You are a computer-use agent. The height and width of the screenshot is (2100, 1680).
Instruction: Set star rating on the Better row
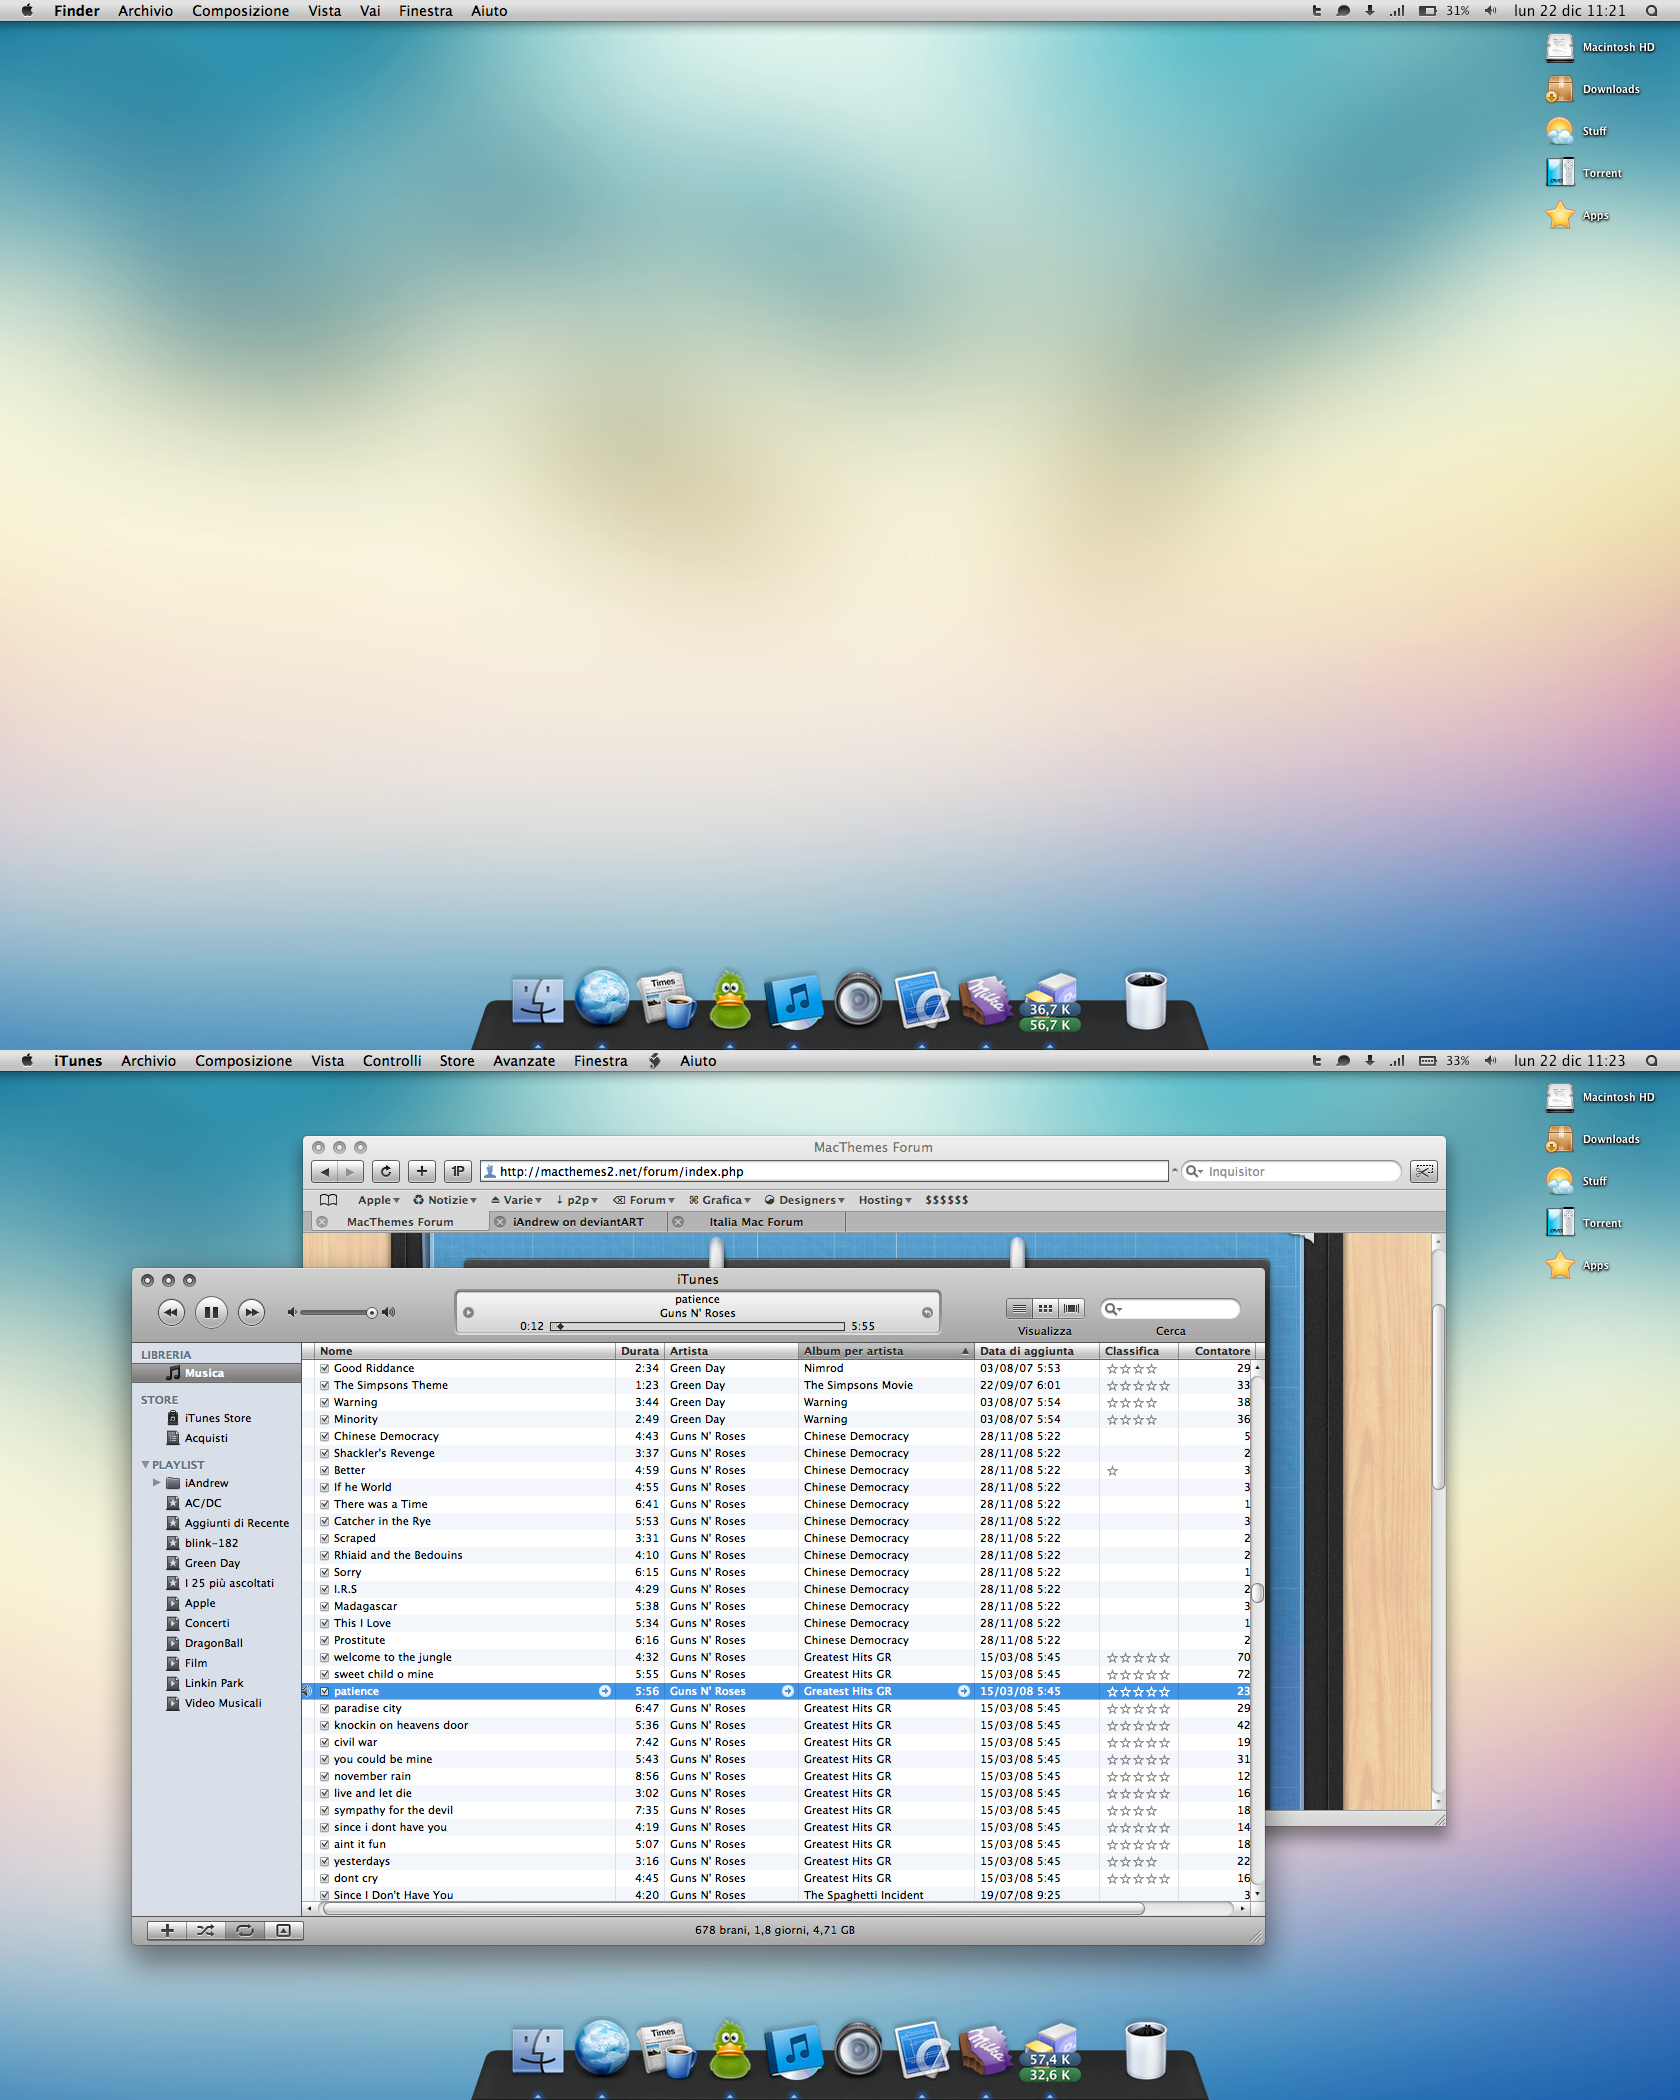click(1138, 1470)
